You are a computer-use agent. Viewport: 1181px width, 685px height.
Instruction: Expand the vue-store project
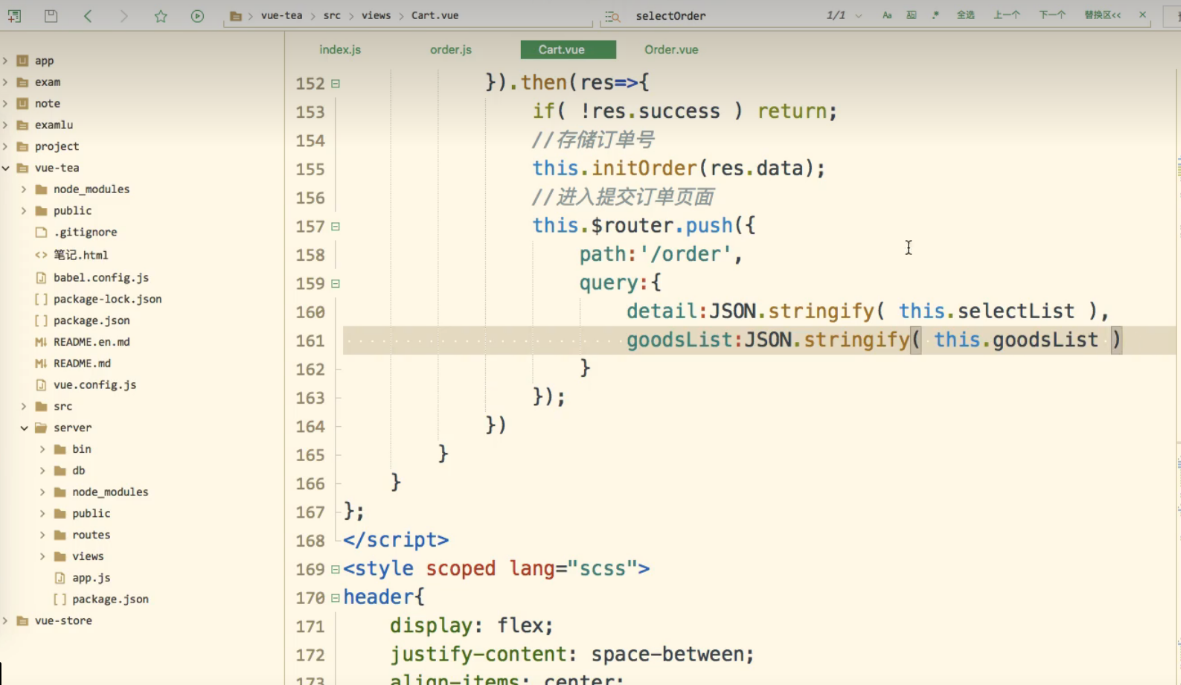pos(6,621)
